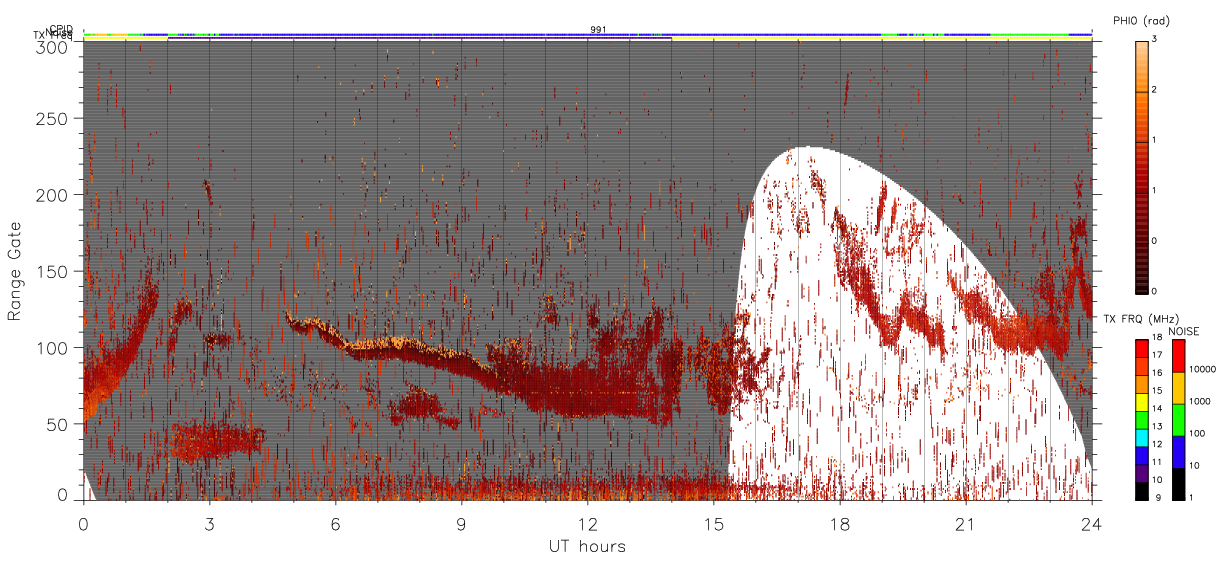Click the 300 tick on Range Gate axis
The height and width of the screenshot is (567, 1228).
pos(52,46)
